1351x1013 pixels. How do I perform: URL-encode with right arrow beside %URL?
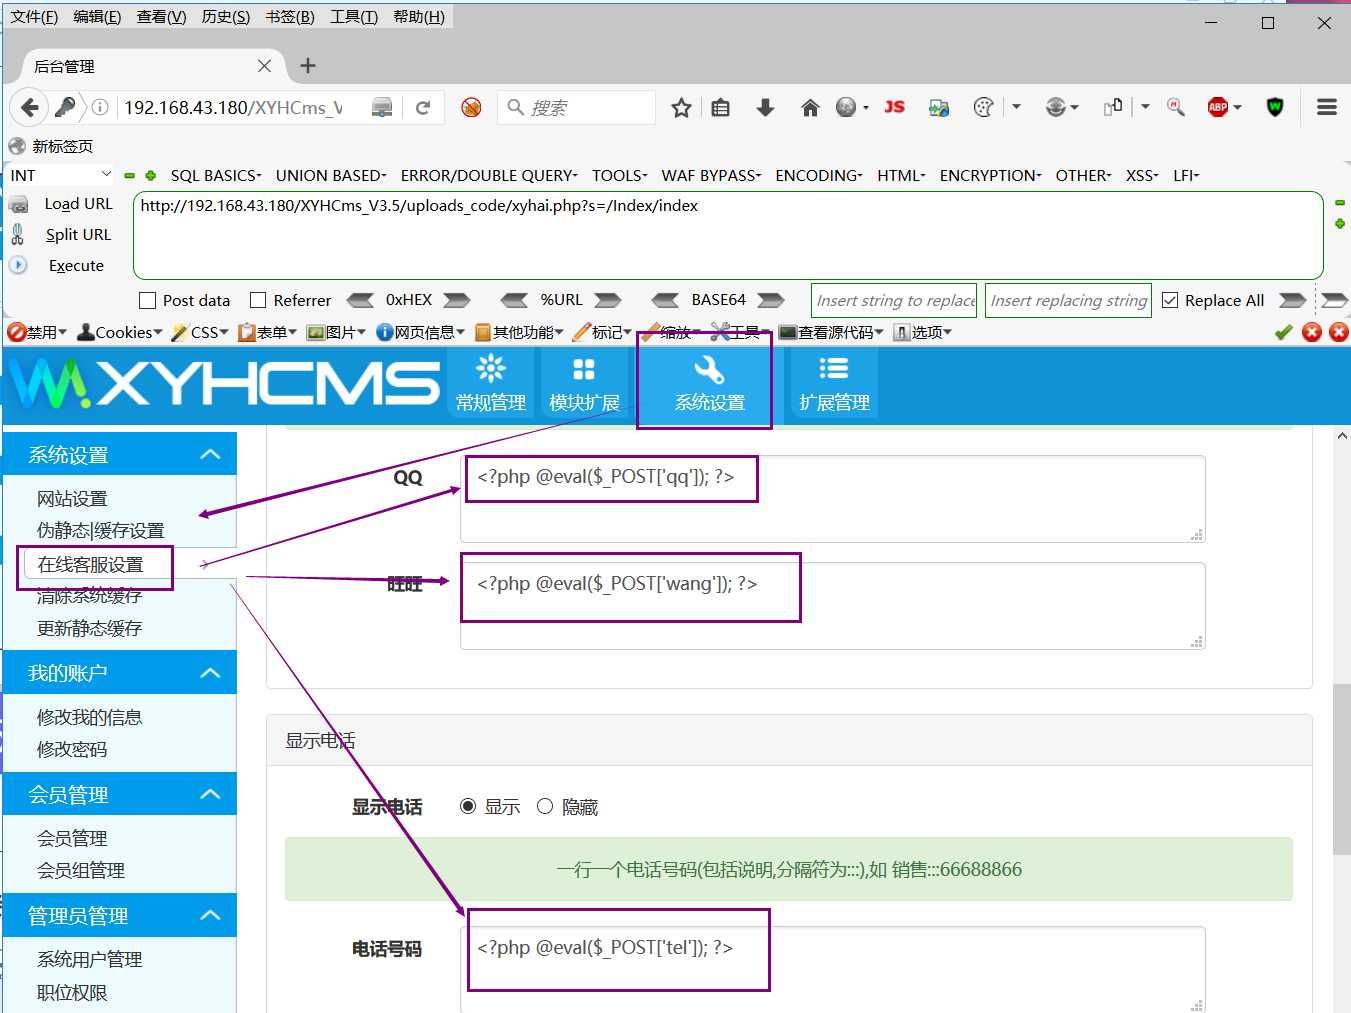608,300
